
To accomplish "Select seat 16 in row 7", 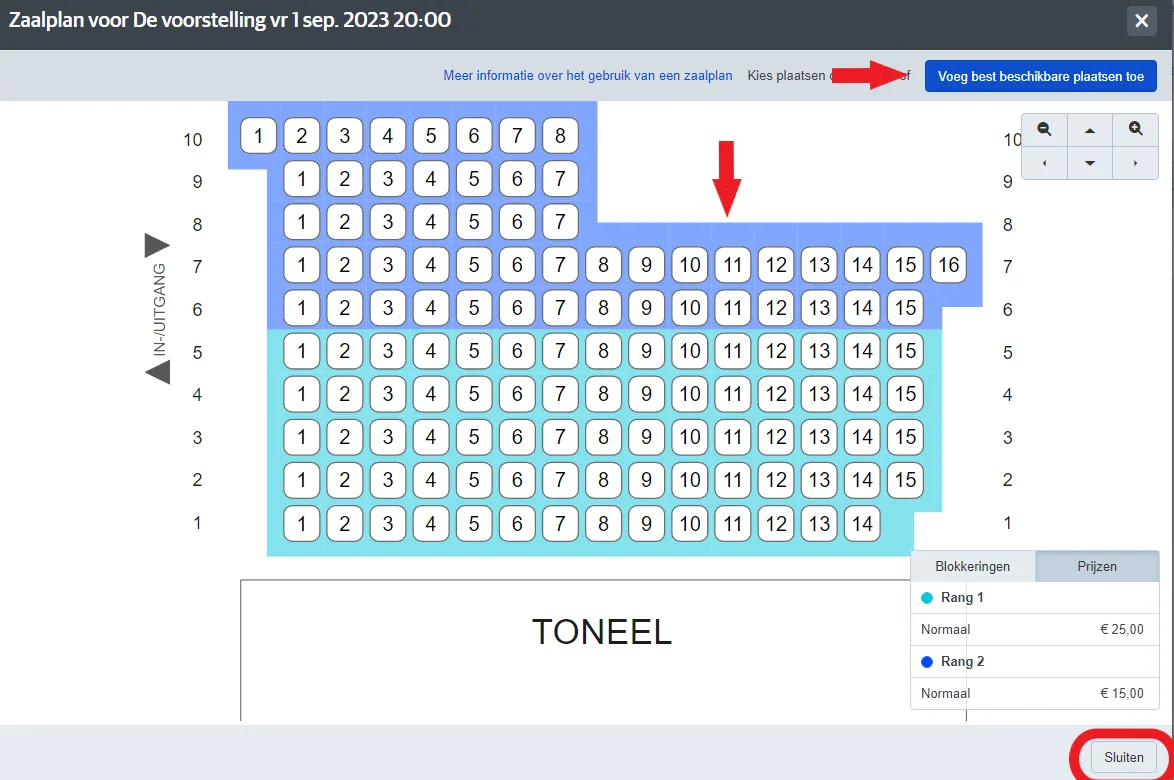I will pos(949,265).
